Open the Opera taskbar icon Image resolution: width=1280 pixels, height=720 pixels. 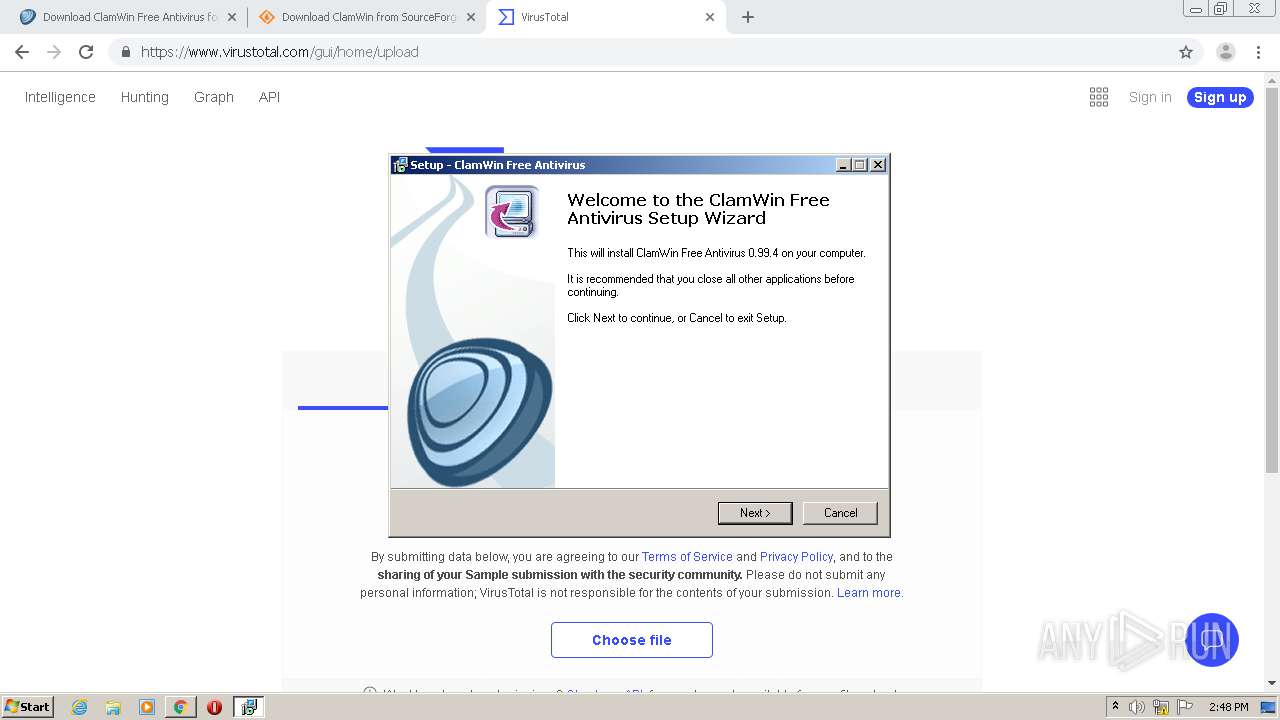[214, 707]
